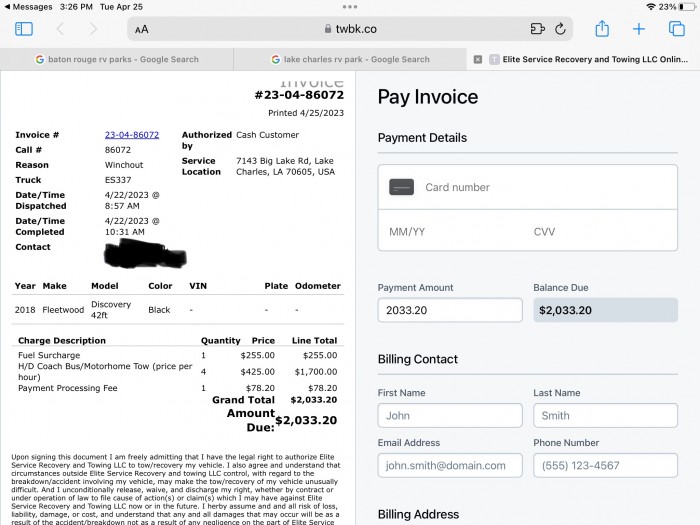This screenshot has height=525, width=700.
Task: Return to Messages app via status bar
Action: (28, 6)
